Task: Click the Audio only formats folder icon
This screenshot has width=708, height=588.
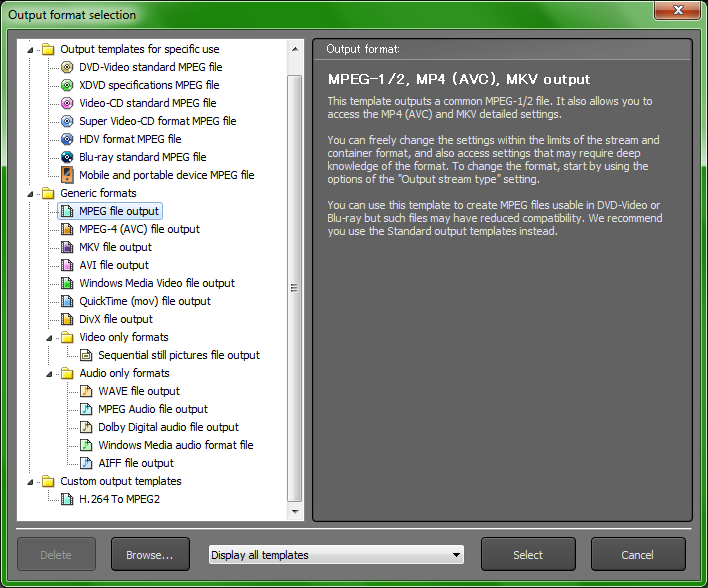Action: tap(67, 373)
